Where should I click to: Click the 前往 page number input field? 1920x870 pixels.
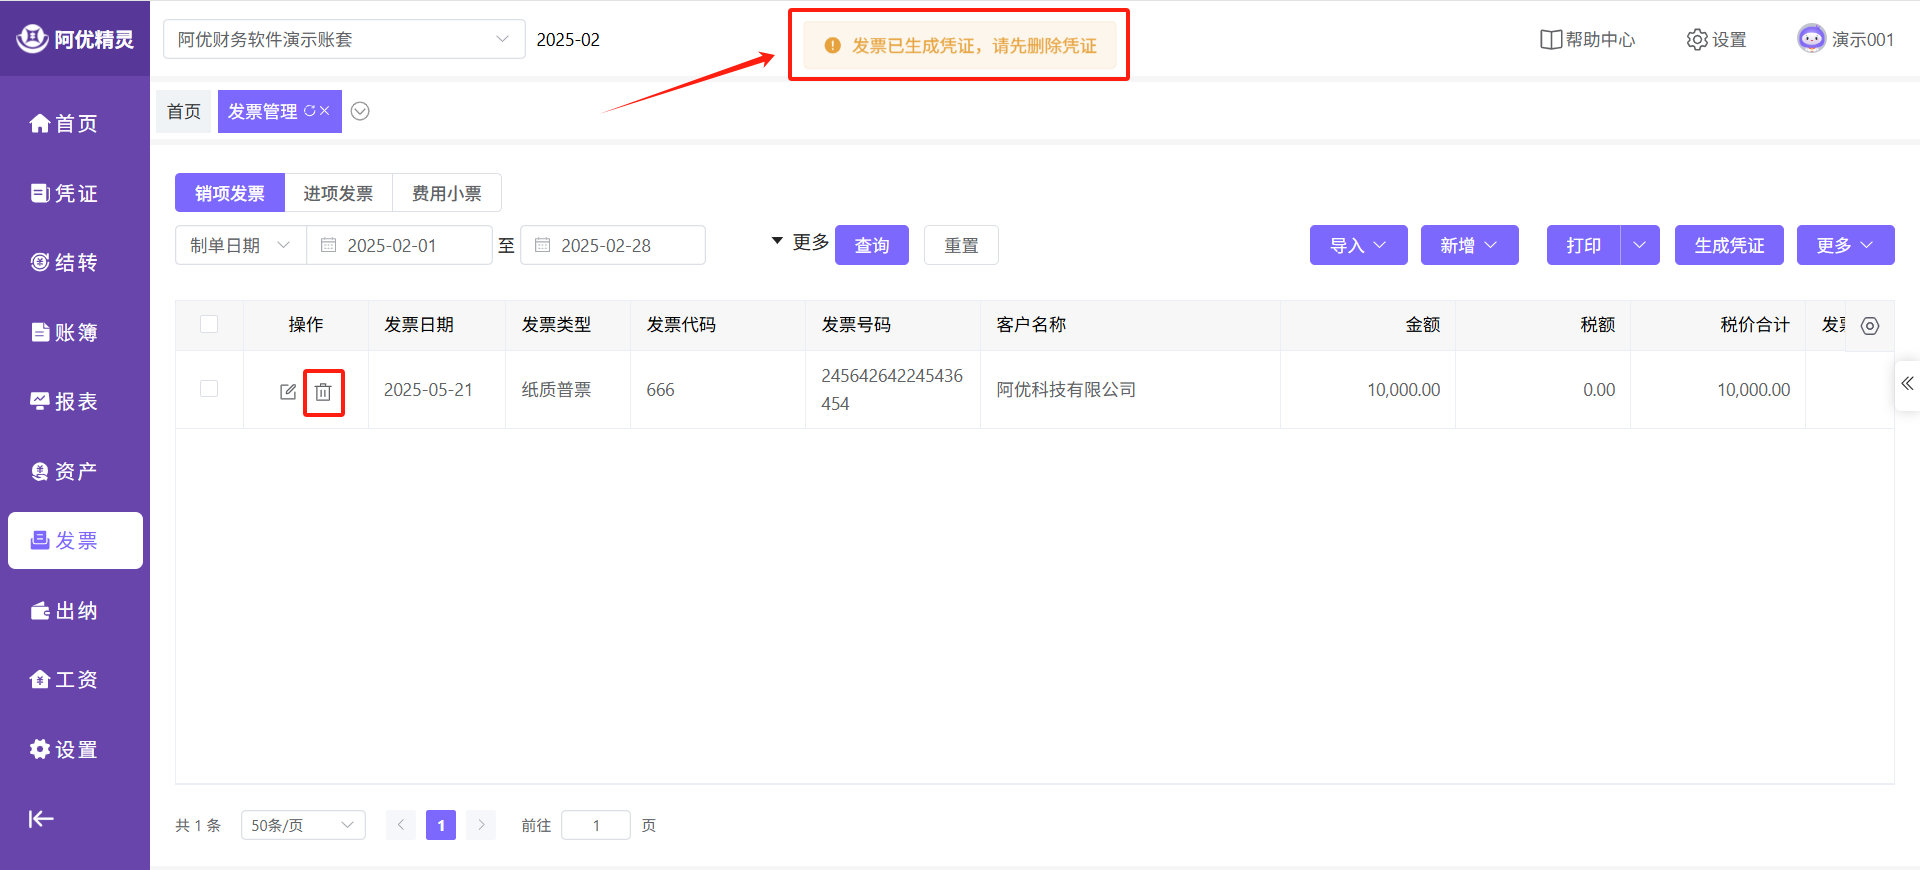point(596,825)
